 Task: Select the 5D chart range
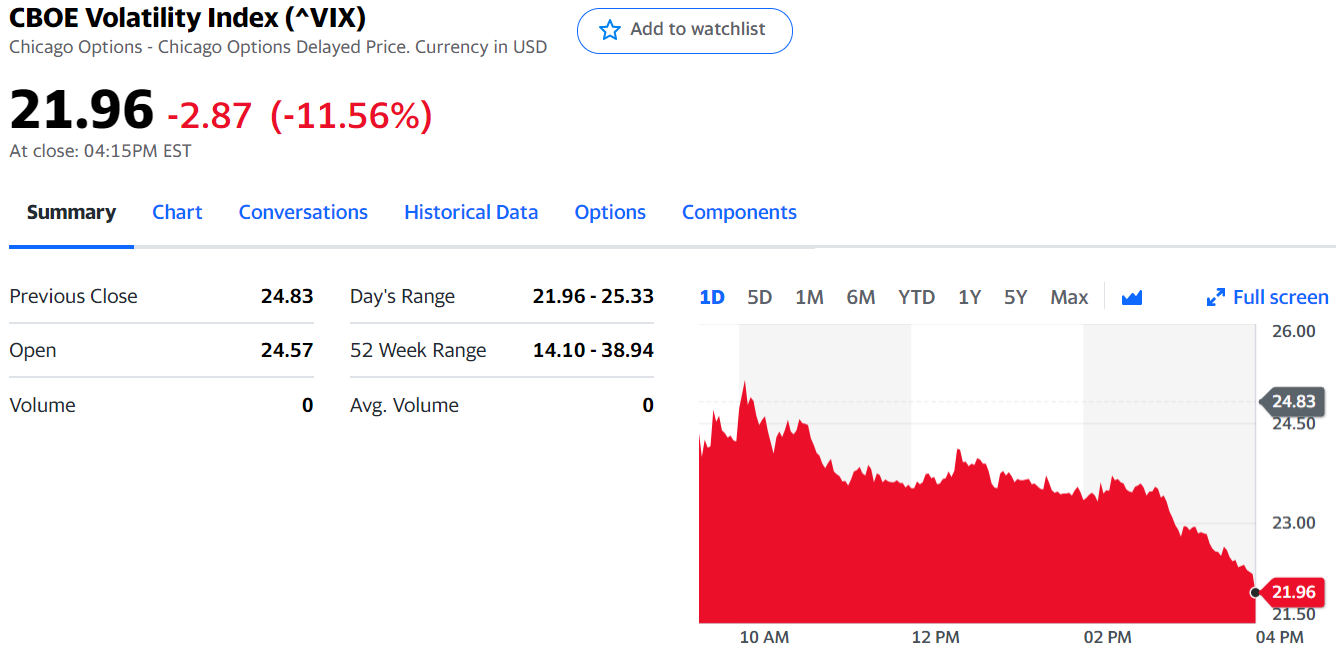coord(760,297)
